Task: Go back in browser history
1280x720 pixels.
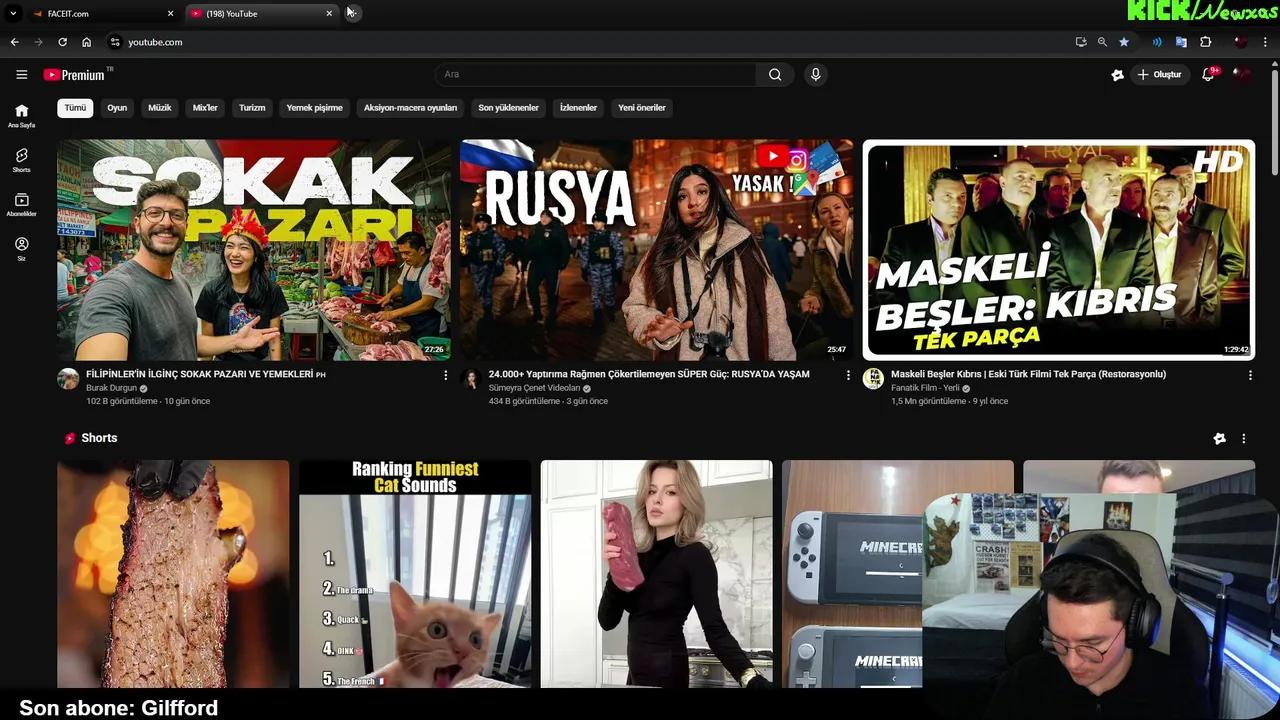Action: (14, 42)
